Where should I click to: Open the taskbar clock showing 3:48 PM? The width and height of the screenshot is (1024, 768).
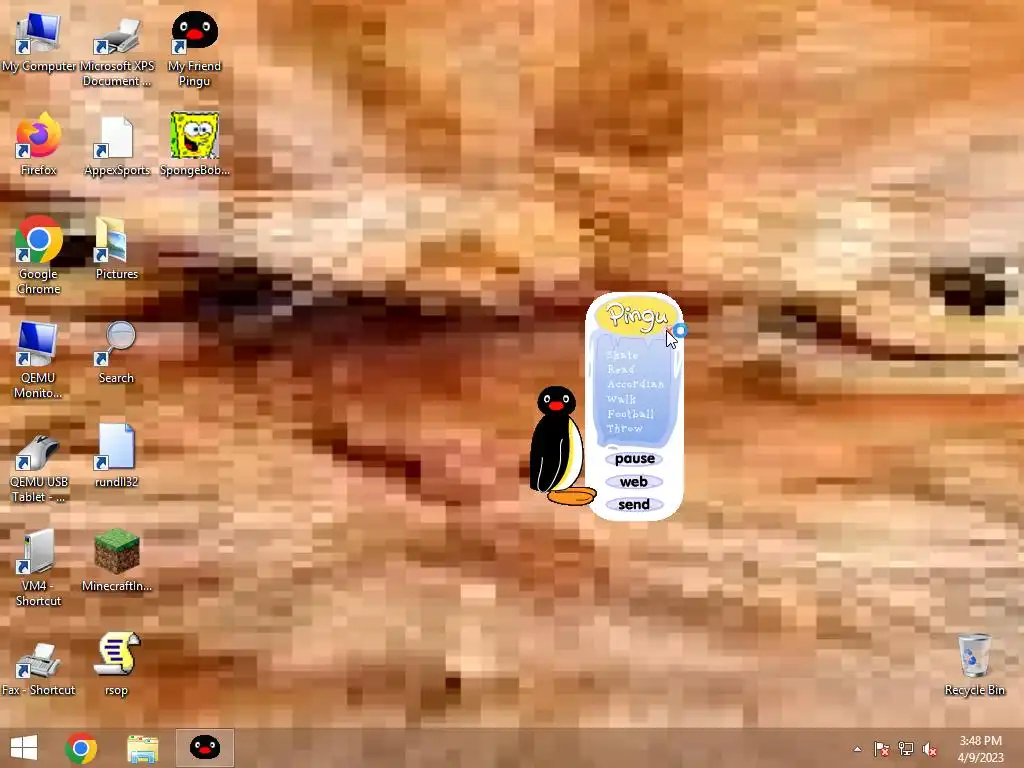pyautogui.click(x=980, y=749)
